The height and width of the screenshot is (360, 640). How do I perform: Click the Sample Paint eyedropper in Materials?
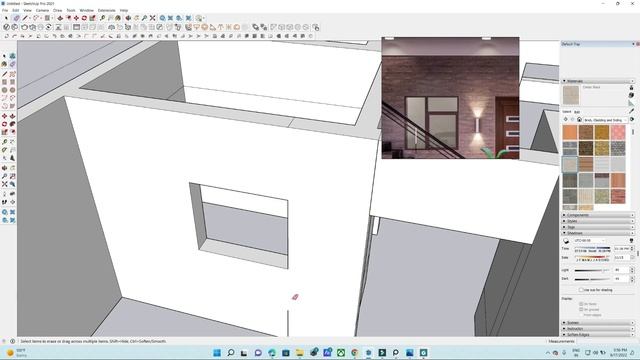631,111
